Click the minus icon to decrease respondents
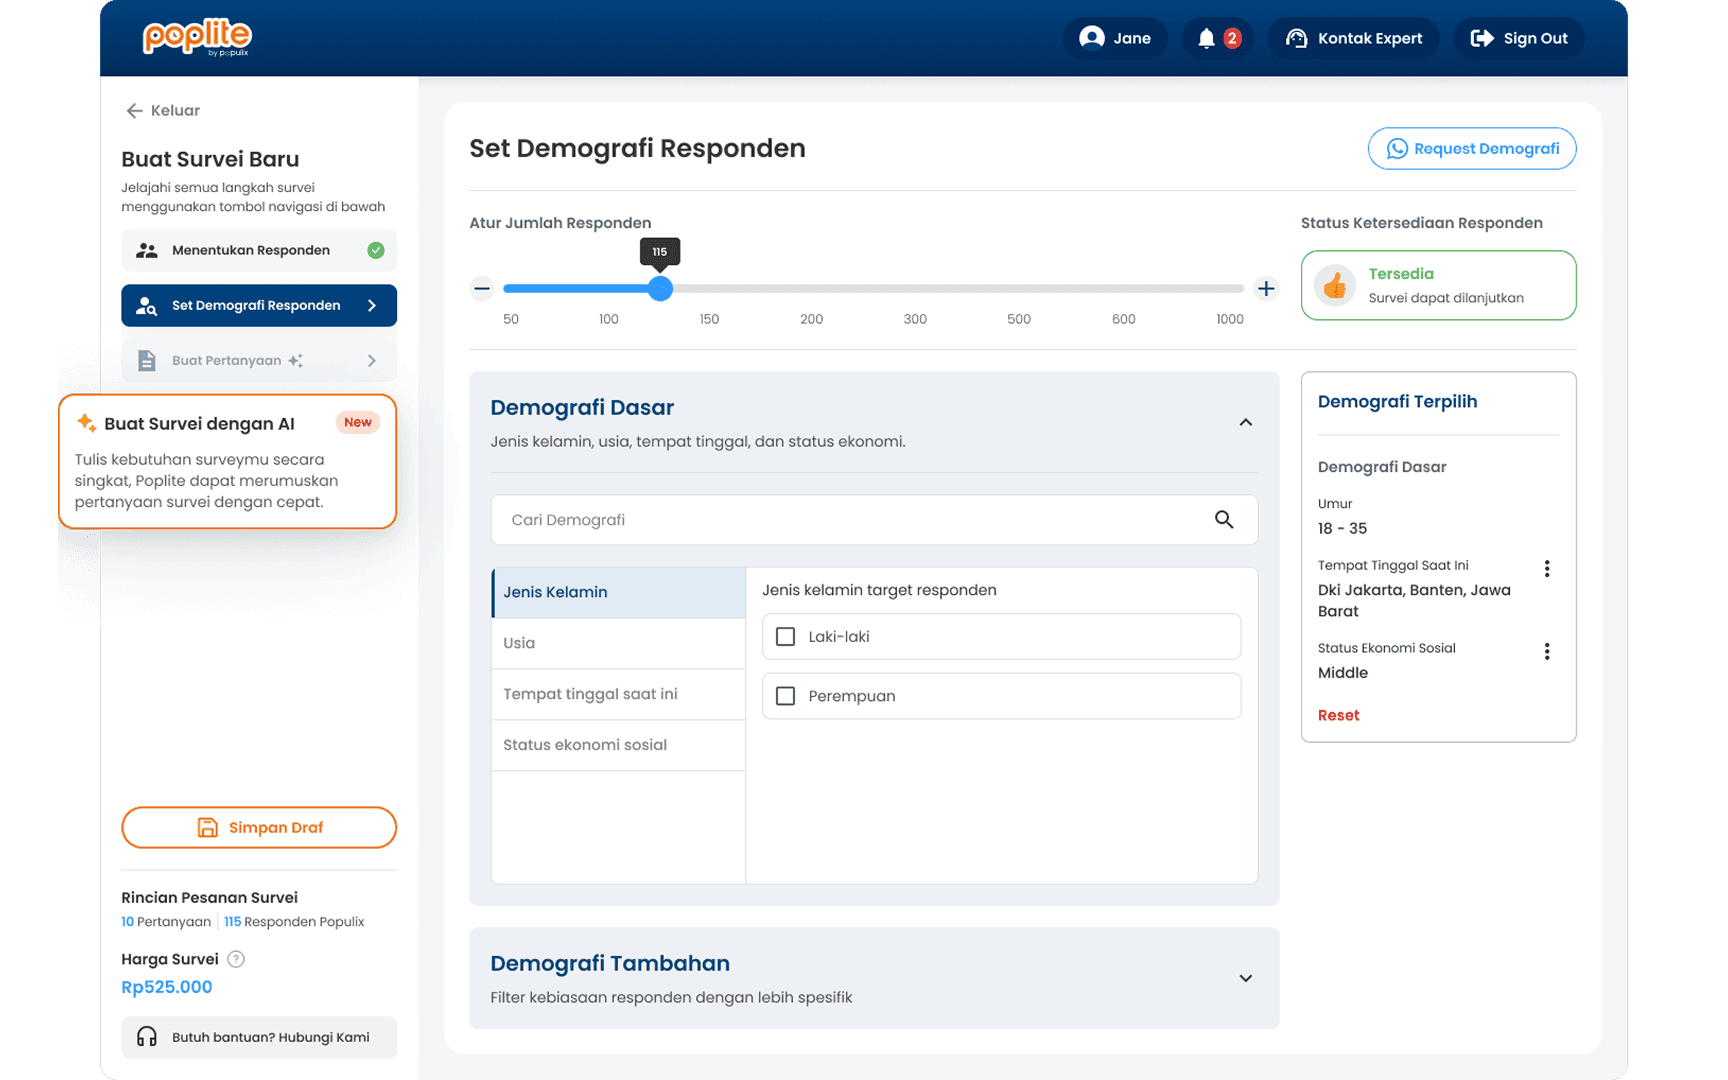This screenshot has height=1080, width=1728. [x=482, y=289]
